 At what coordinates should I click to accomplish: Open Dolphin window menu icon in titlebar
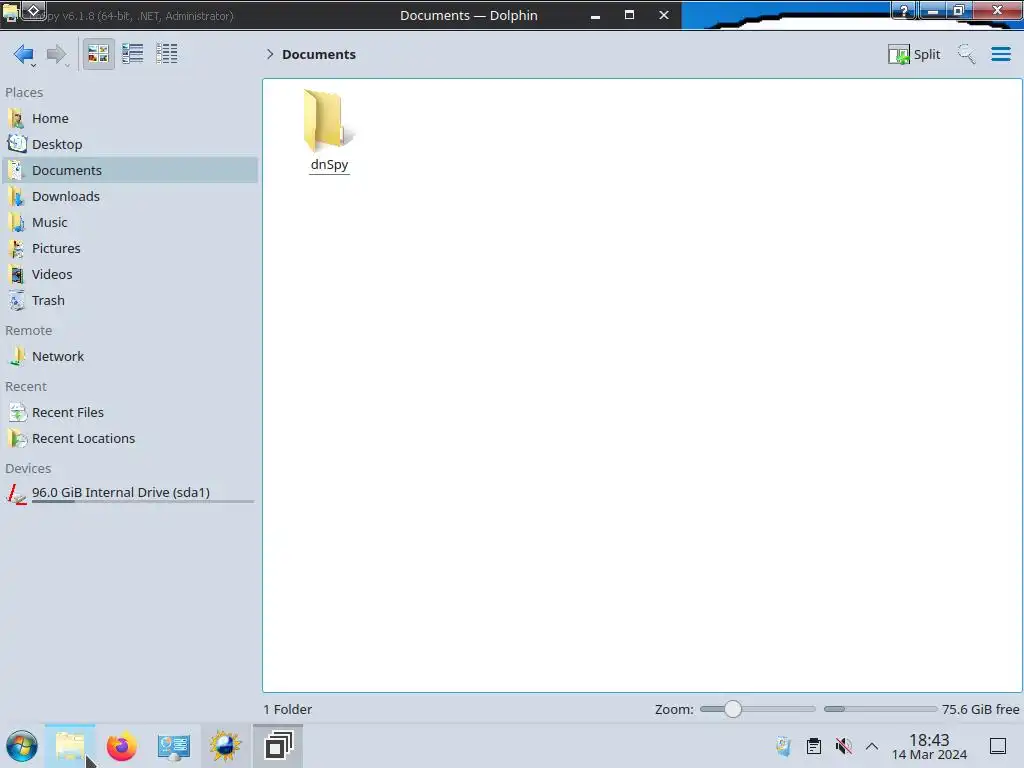pyautogui.click(x=10, y=13)
